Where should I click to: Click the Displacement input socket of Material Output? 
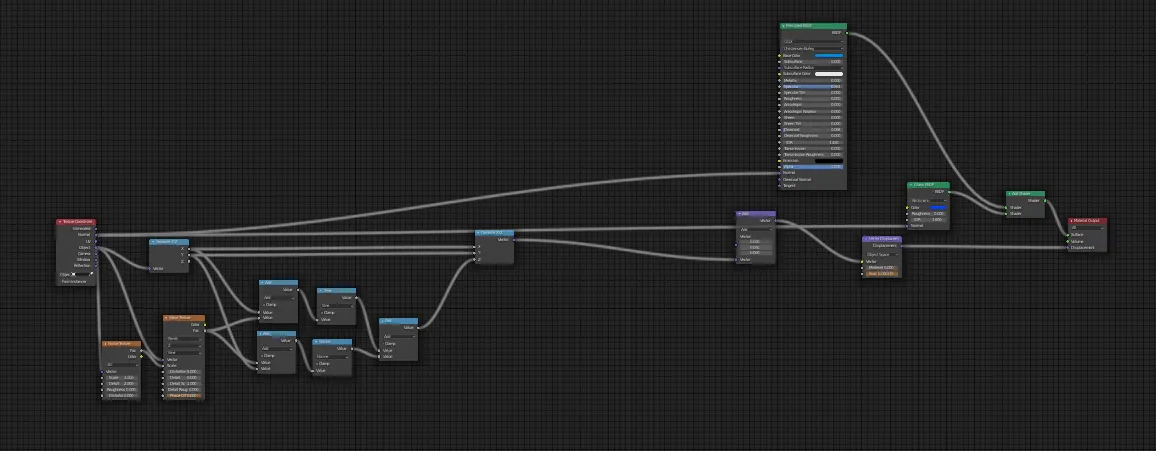click(1068, 248)
